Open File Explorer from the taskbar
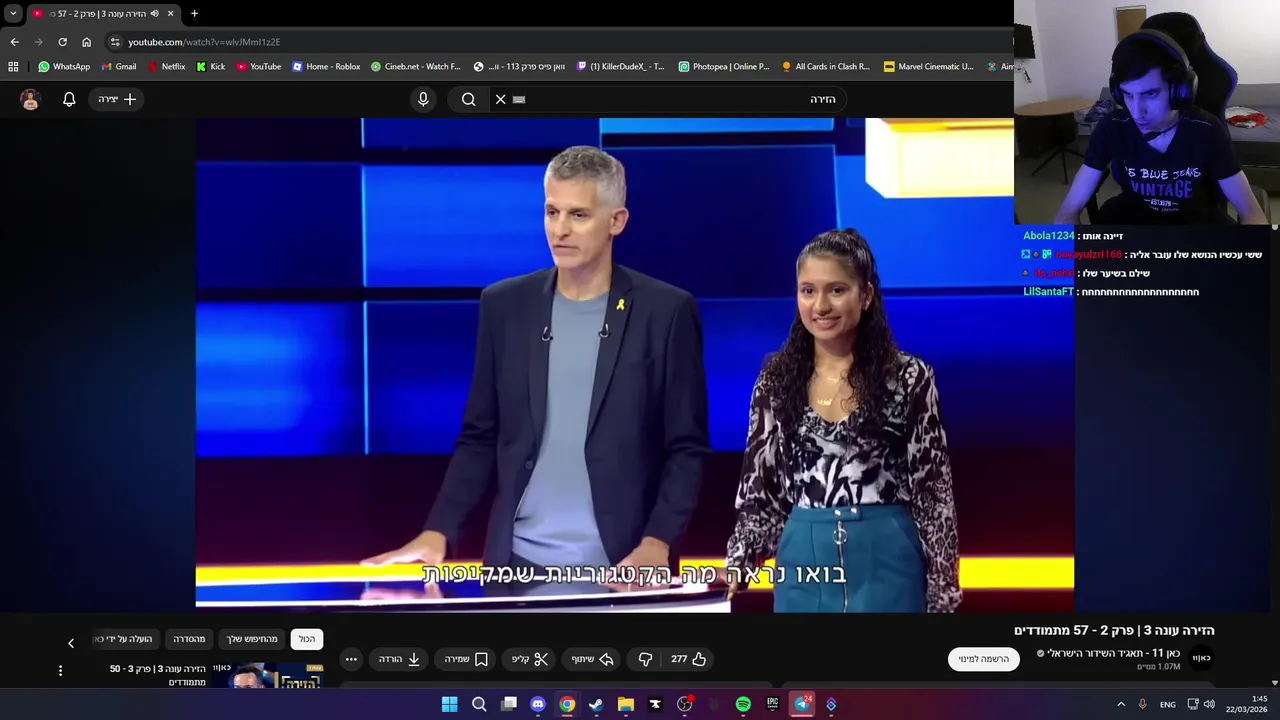The width and height of the screenshot is (1280, 720). click(x=626, y=704)
